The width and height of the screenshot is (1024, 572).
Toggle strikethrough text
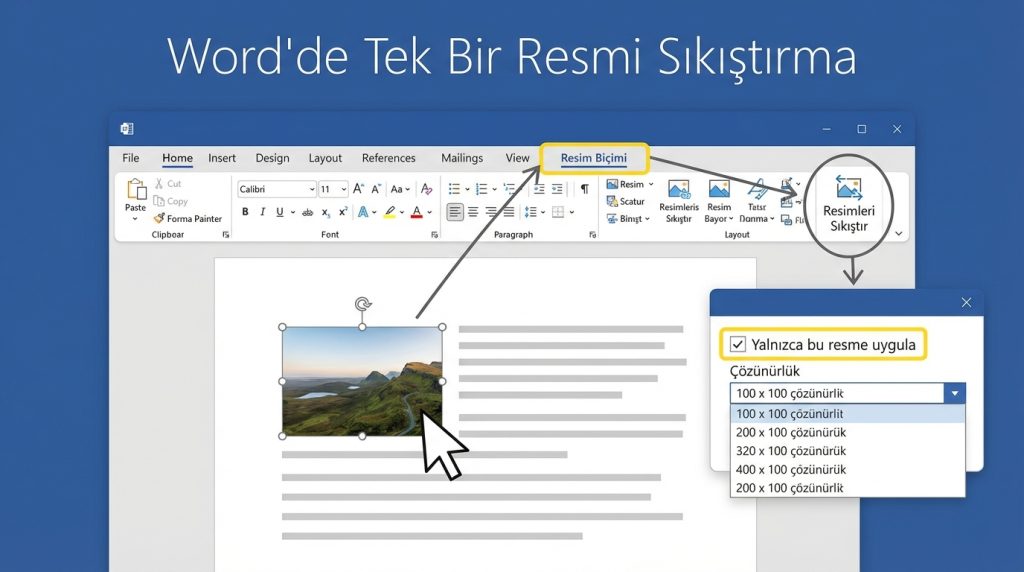[308, 212]
